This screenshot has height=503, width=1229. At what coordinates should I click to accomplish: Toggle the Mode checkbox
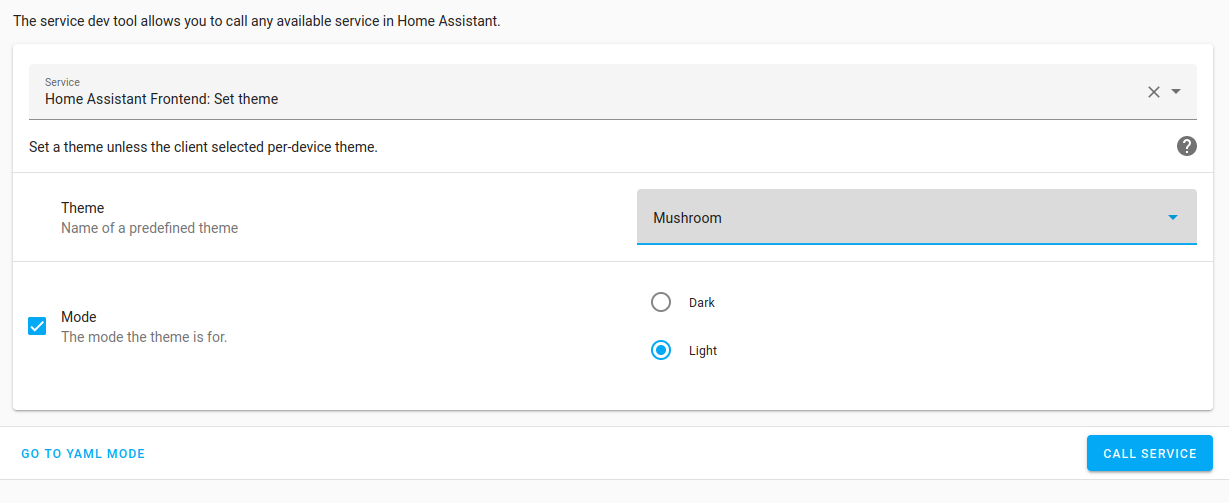(37, 327)
